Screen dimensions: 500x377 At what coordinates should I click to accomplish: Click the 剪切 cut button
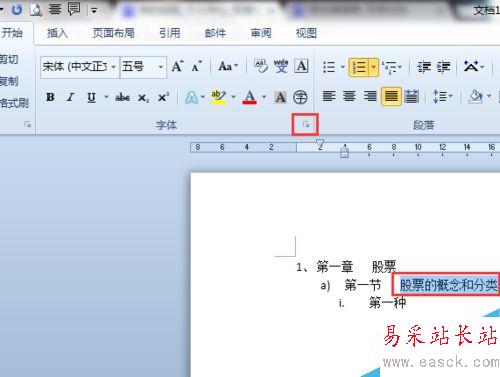click(9, 60)
